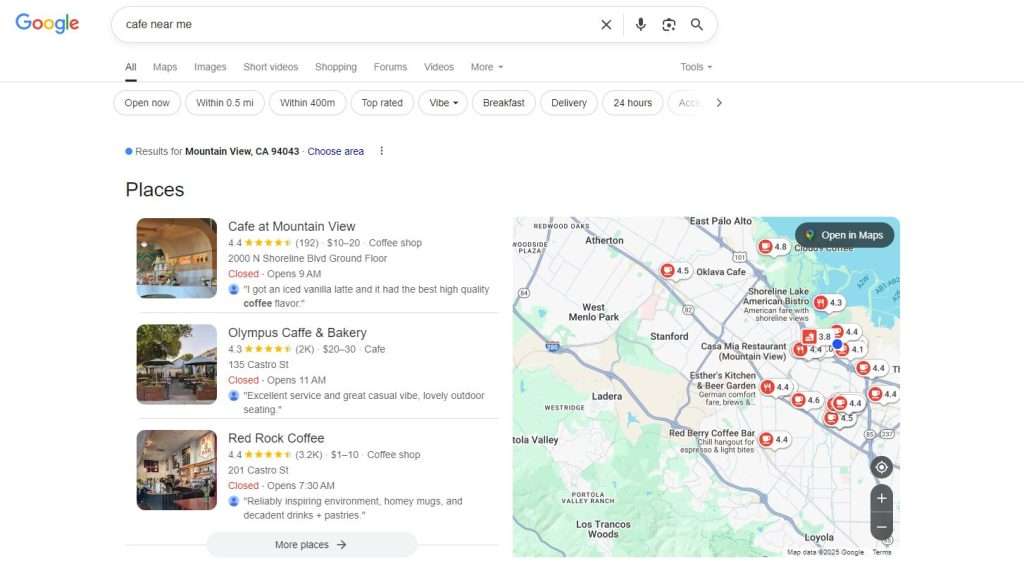Toggle the Breakfast filter chip
The height and width of the screenshot is (577, 1024).
504,102
